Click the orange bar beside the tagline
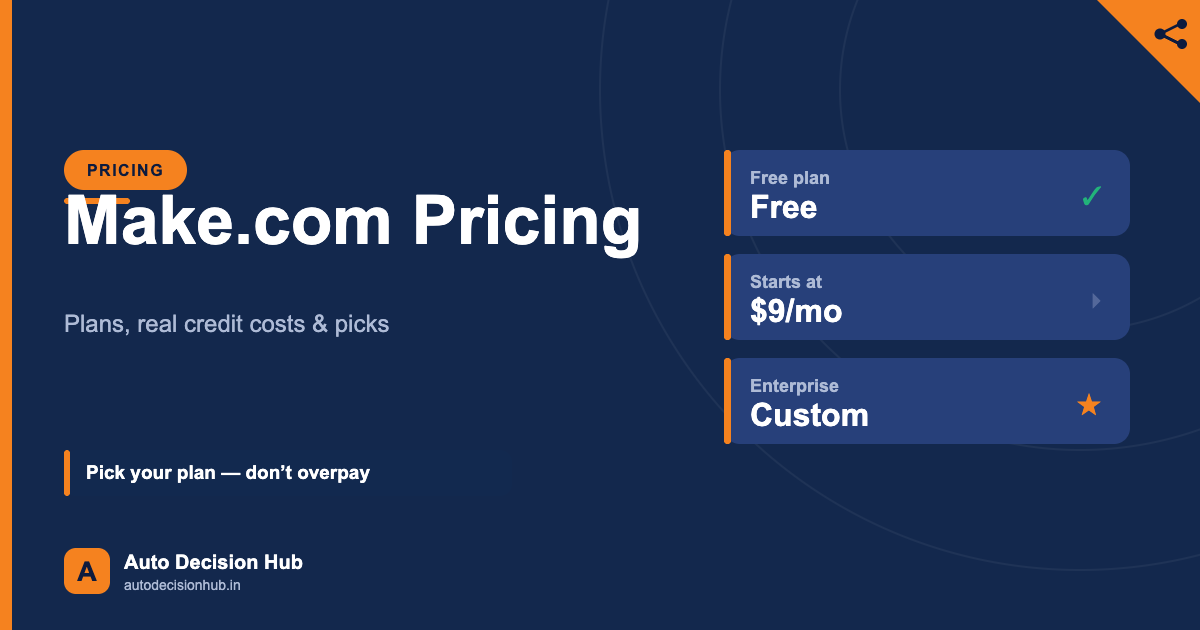Image resolution: width=1200 pixels, height=630 pixels. tap(67, 473)
